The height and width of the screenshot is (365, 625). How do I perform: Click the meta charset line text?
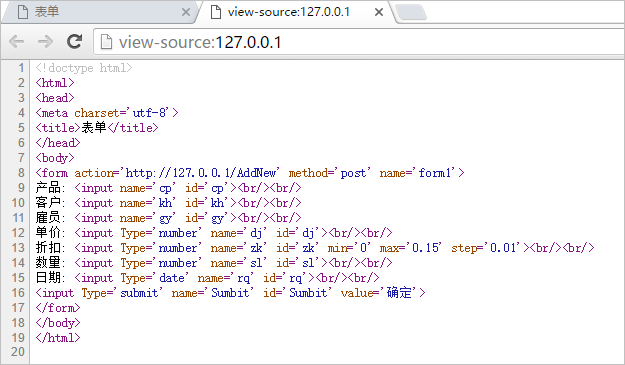tap(107, 113)
